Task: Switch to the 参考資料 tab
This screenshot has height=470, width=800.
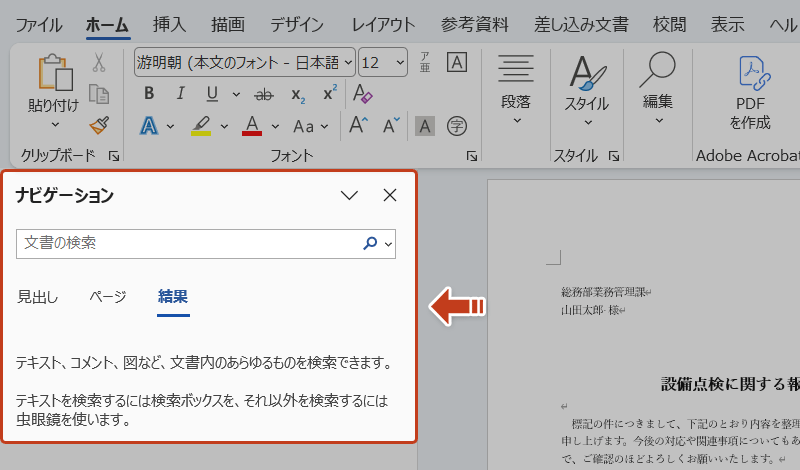Action: pos(474,24)
